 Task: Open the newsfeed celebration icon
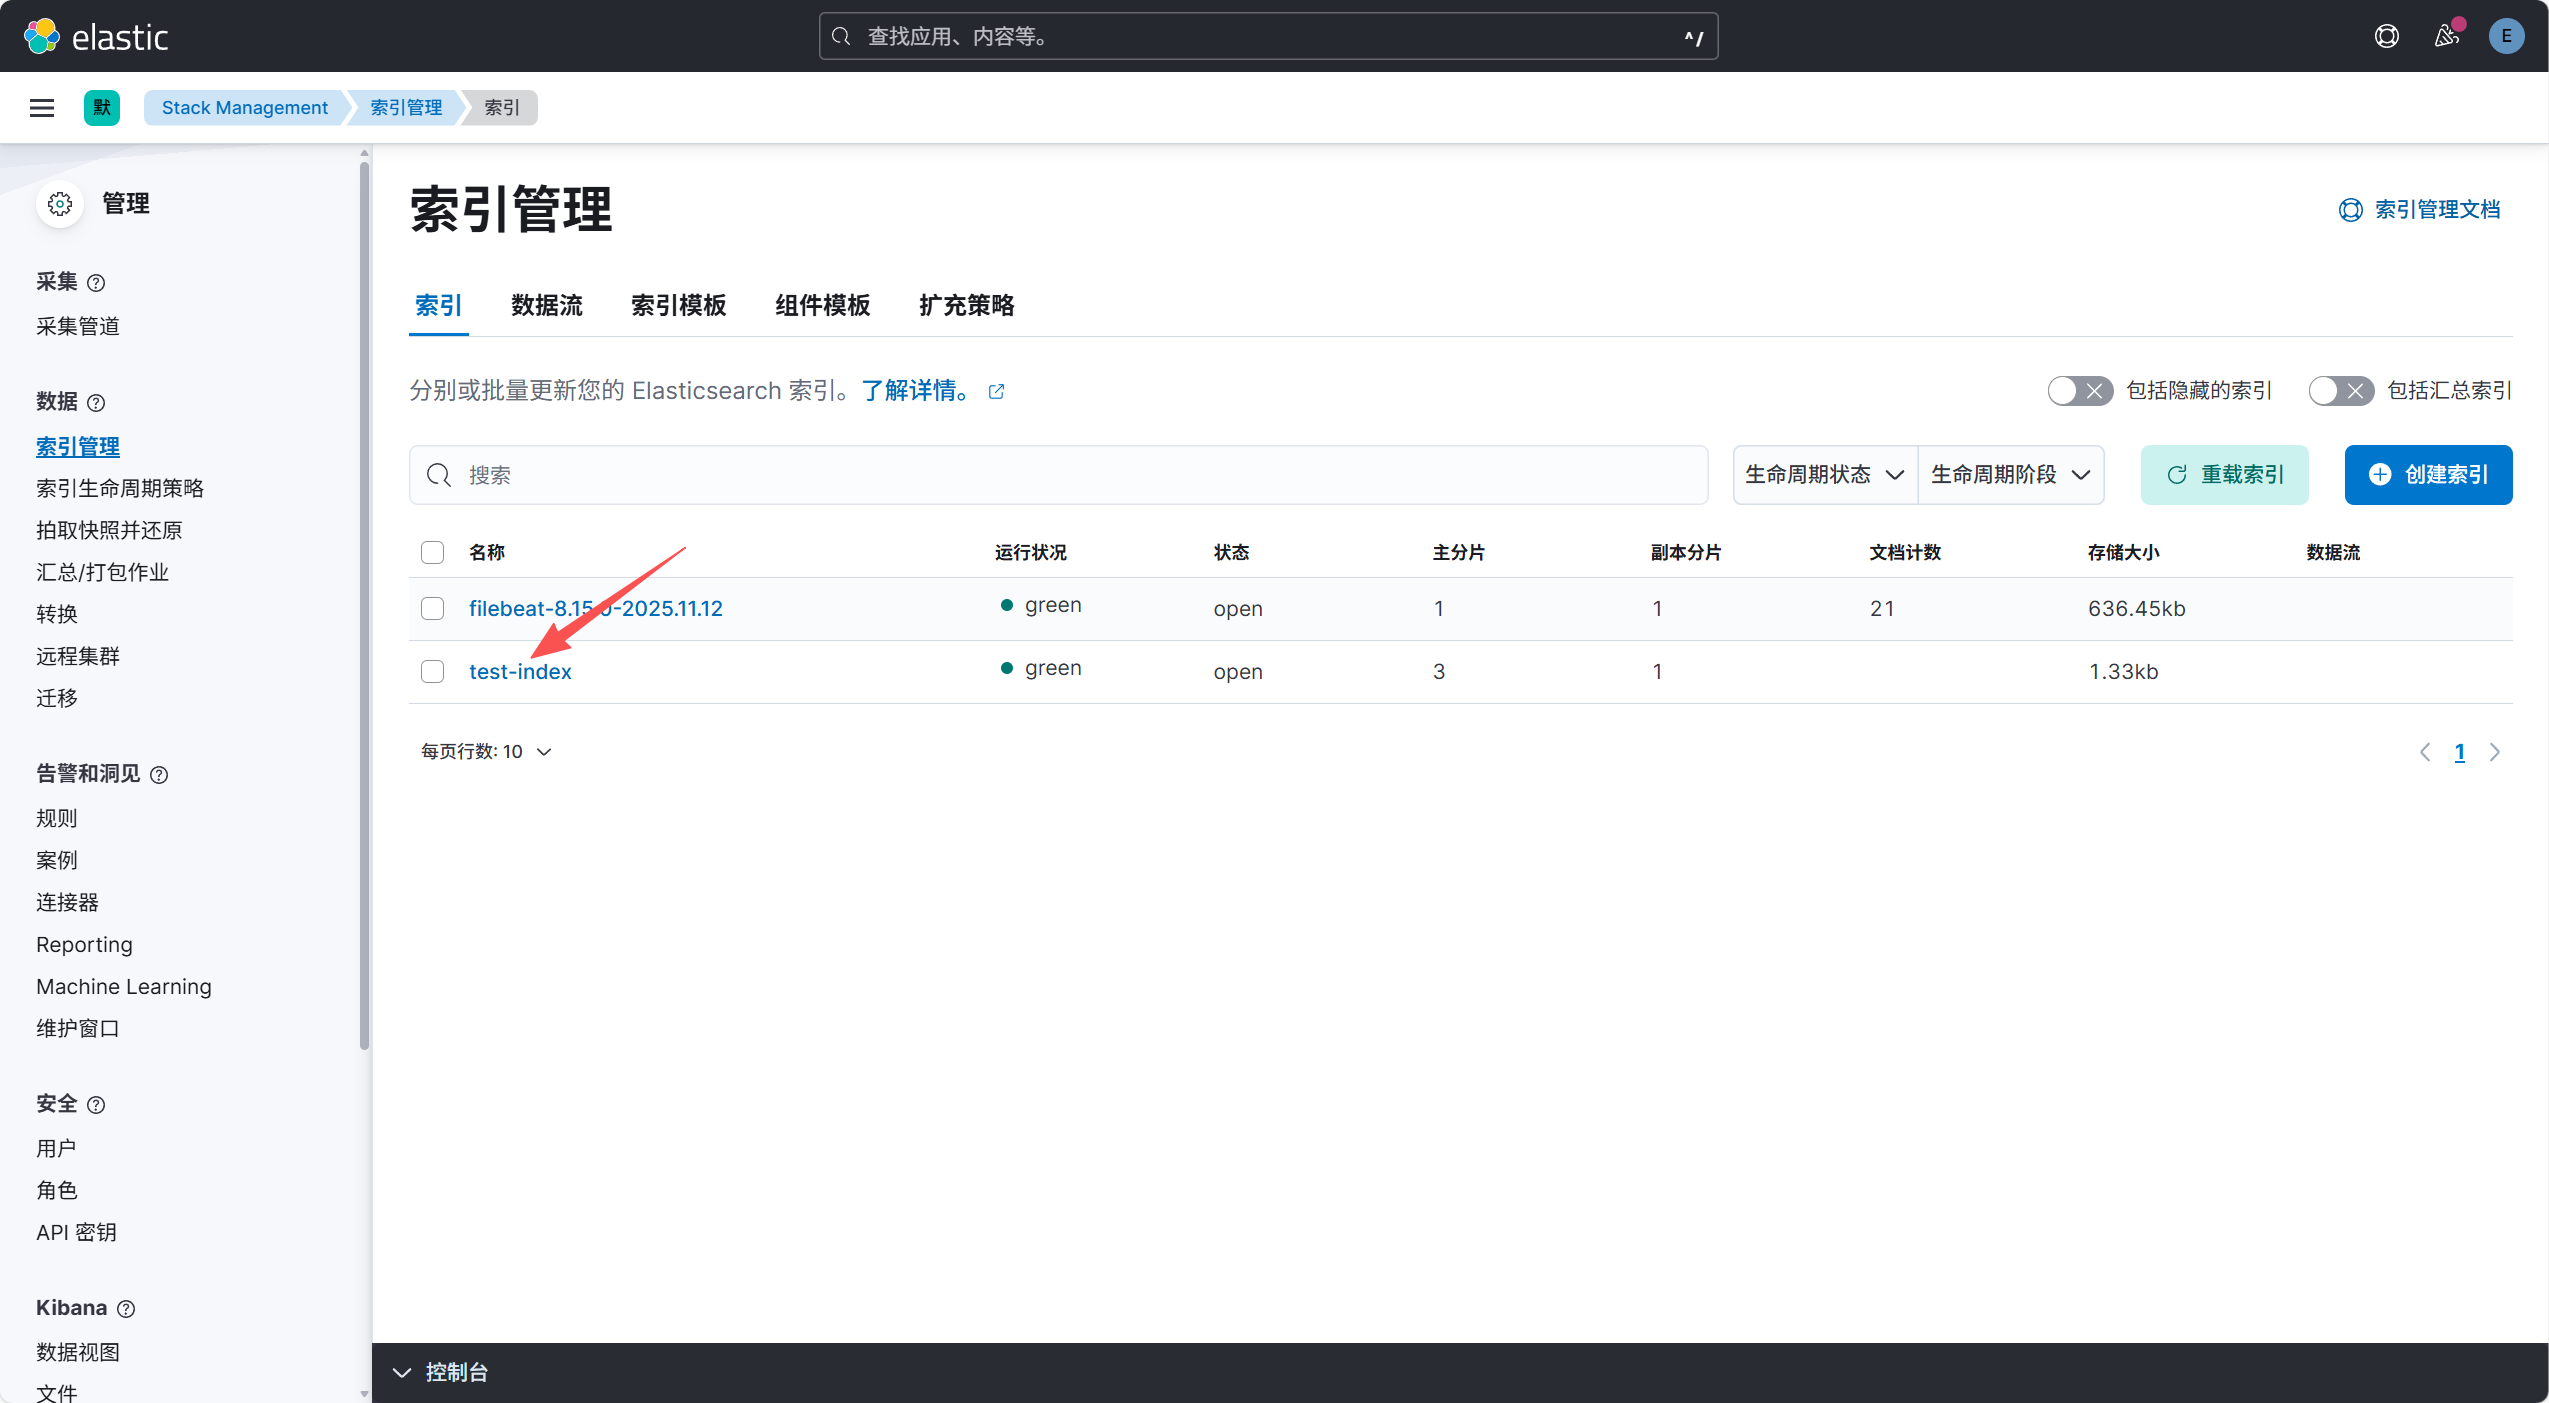(2446, 36)
